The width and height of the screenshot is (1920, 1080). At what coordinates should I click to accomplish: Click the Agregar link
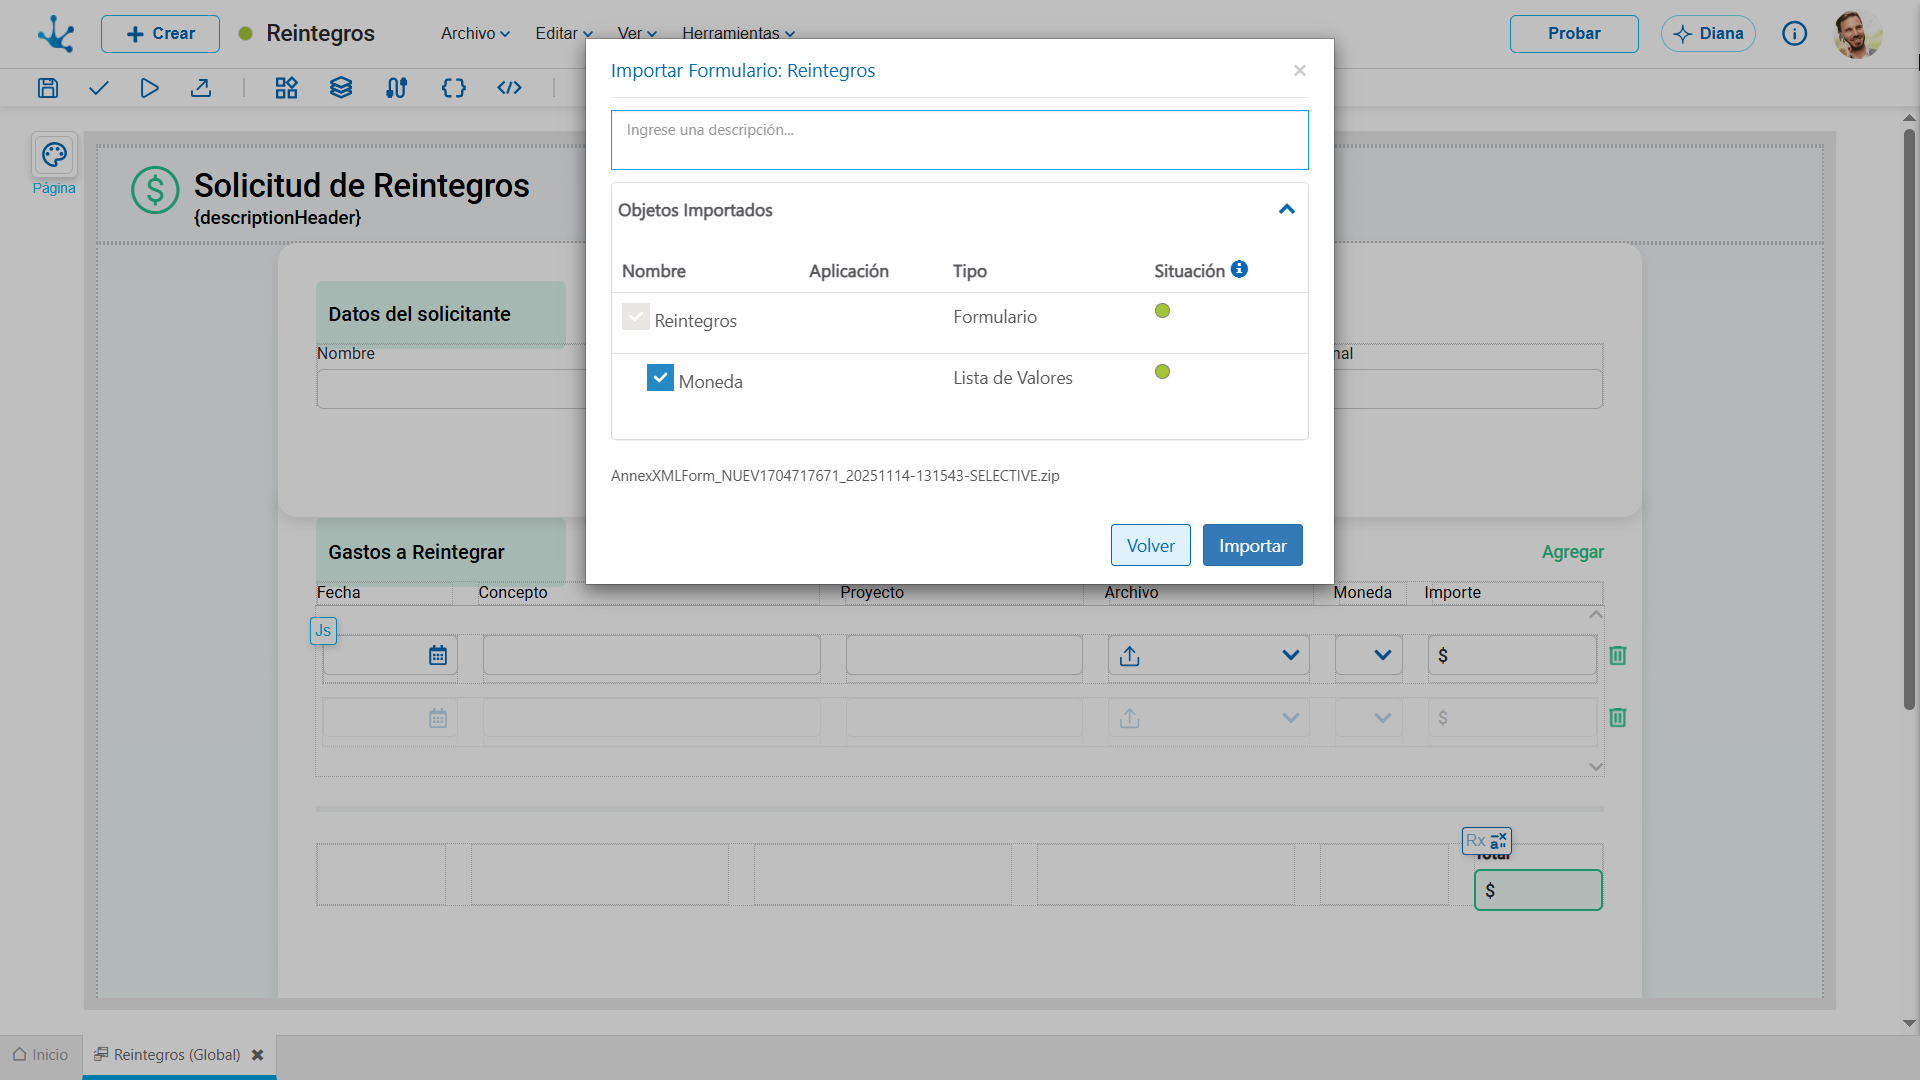pos(1573,552)
